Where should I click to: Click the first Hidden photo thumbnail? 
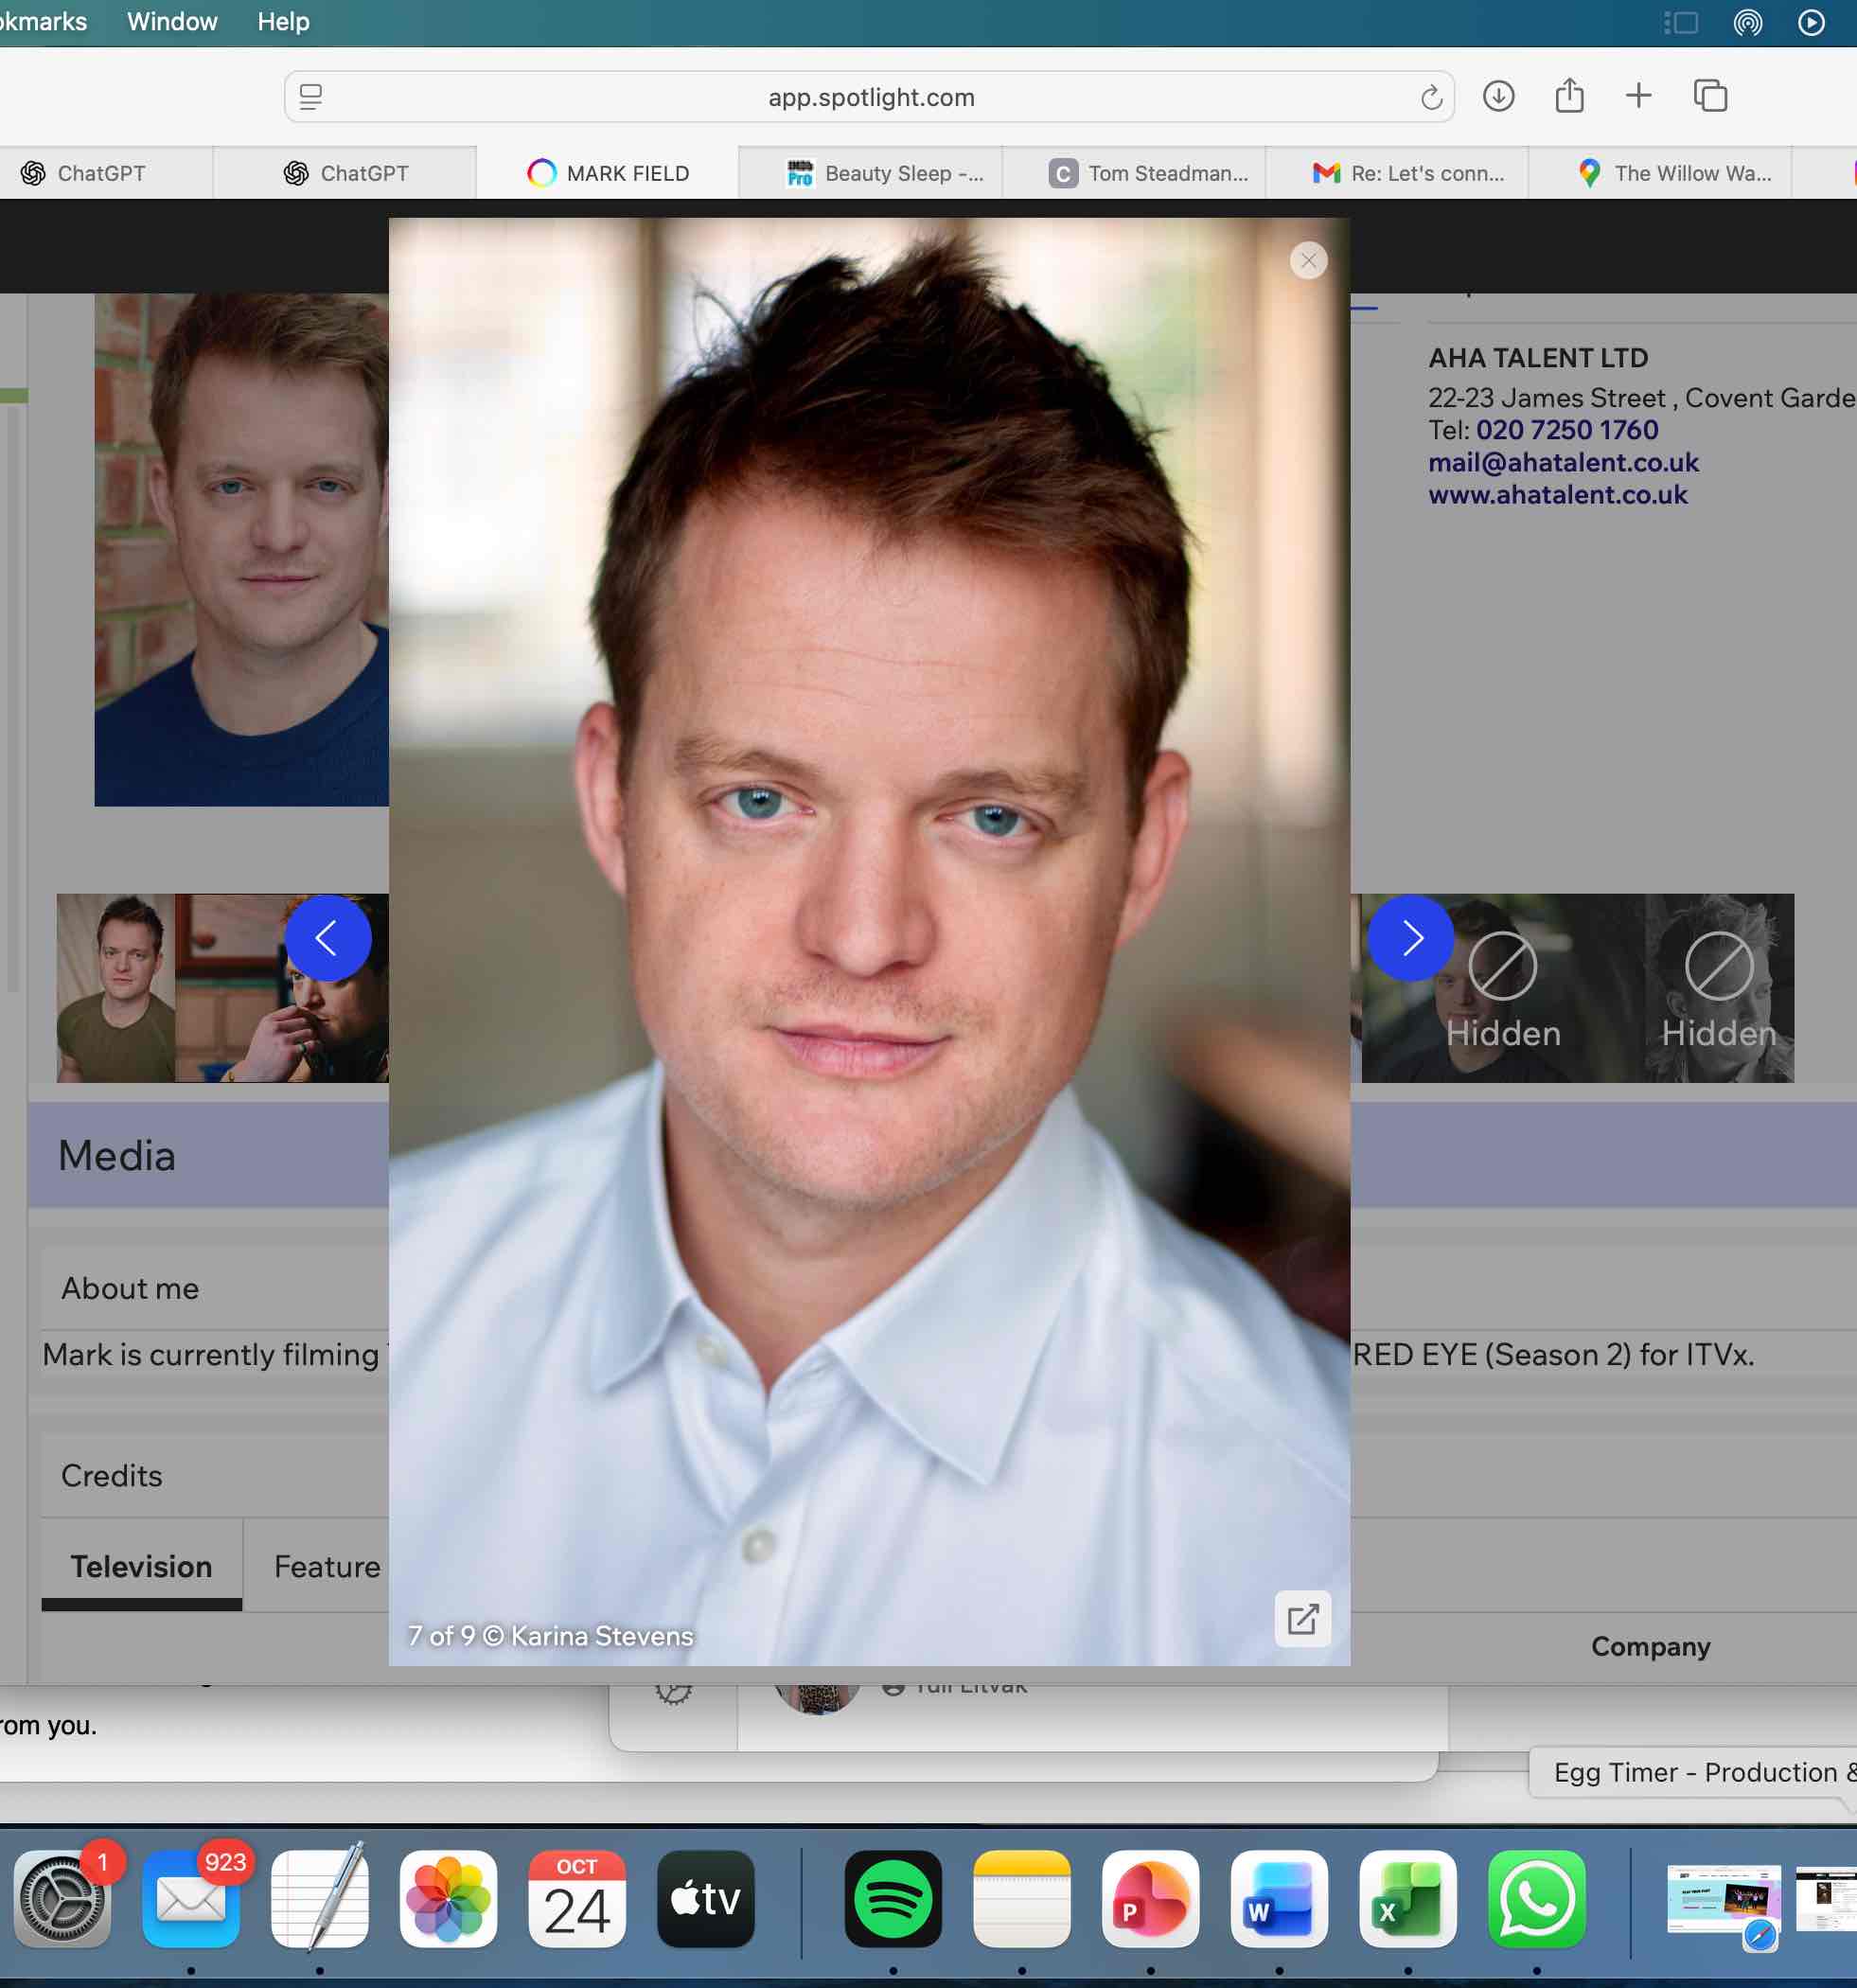tap(1502, 988)
